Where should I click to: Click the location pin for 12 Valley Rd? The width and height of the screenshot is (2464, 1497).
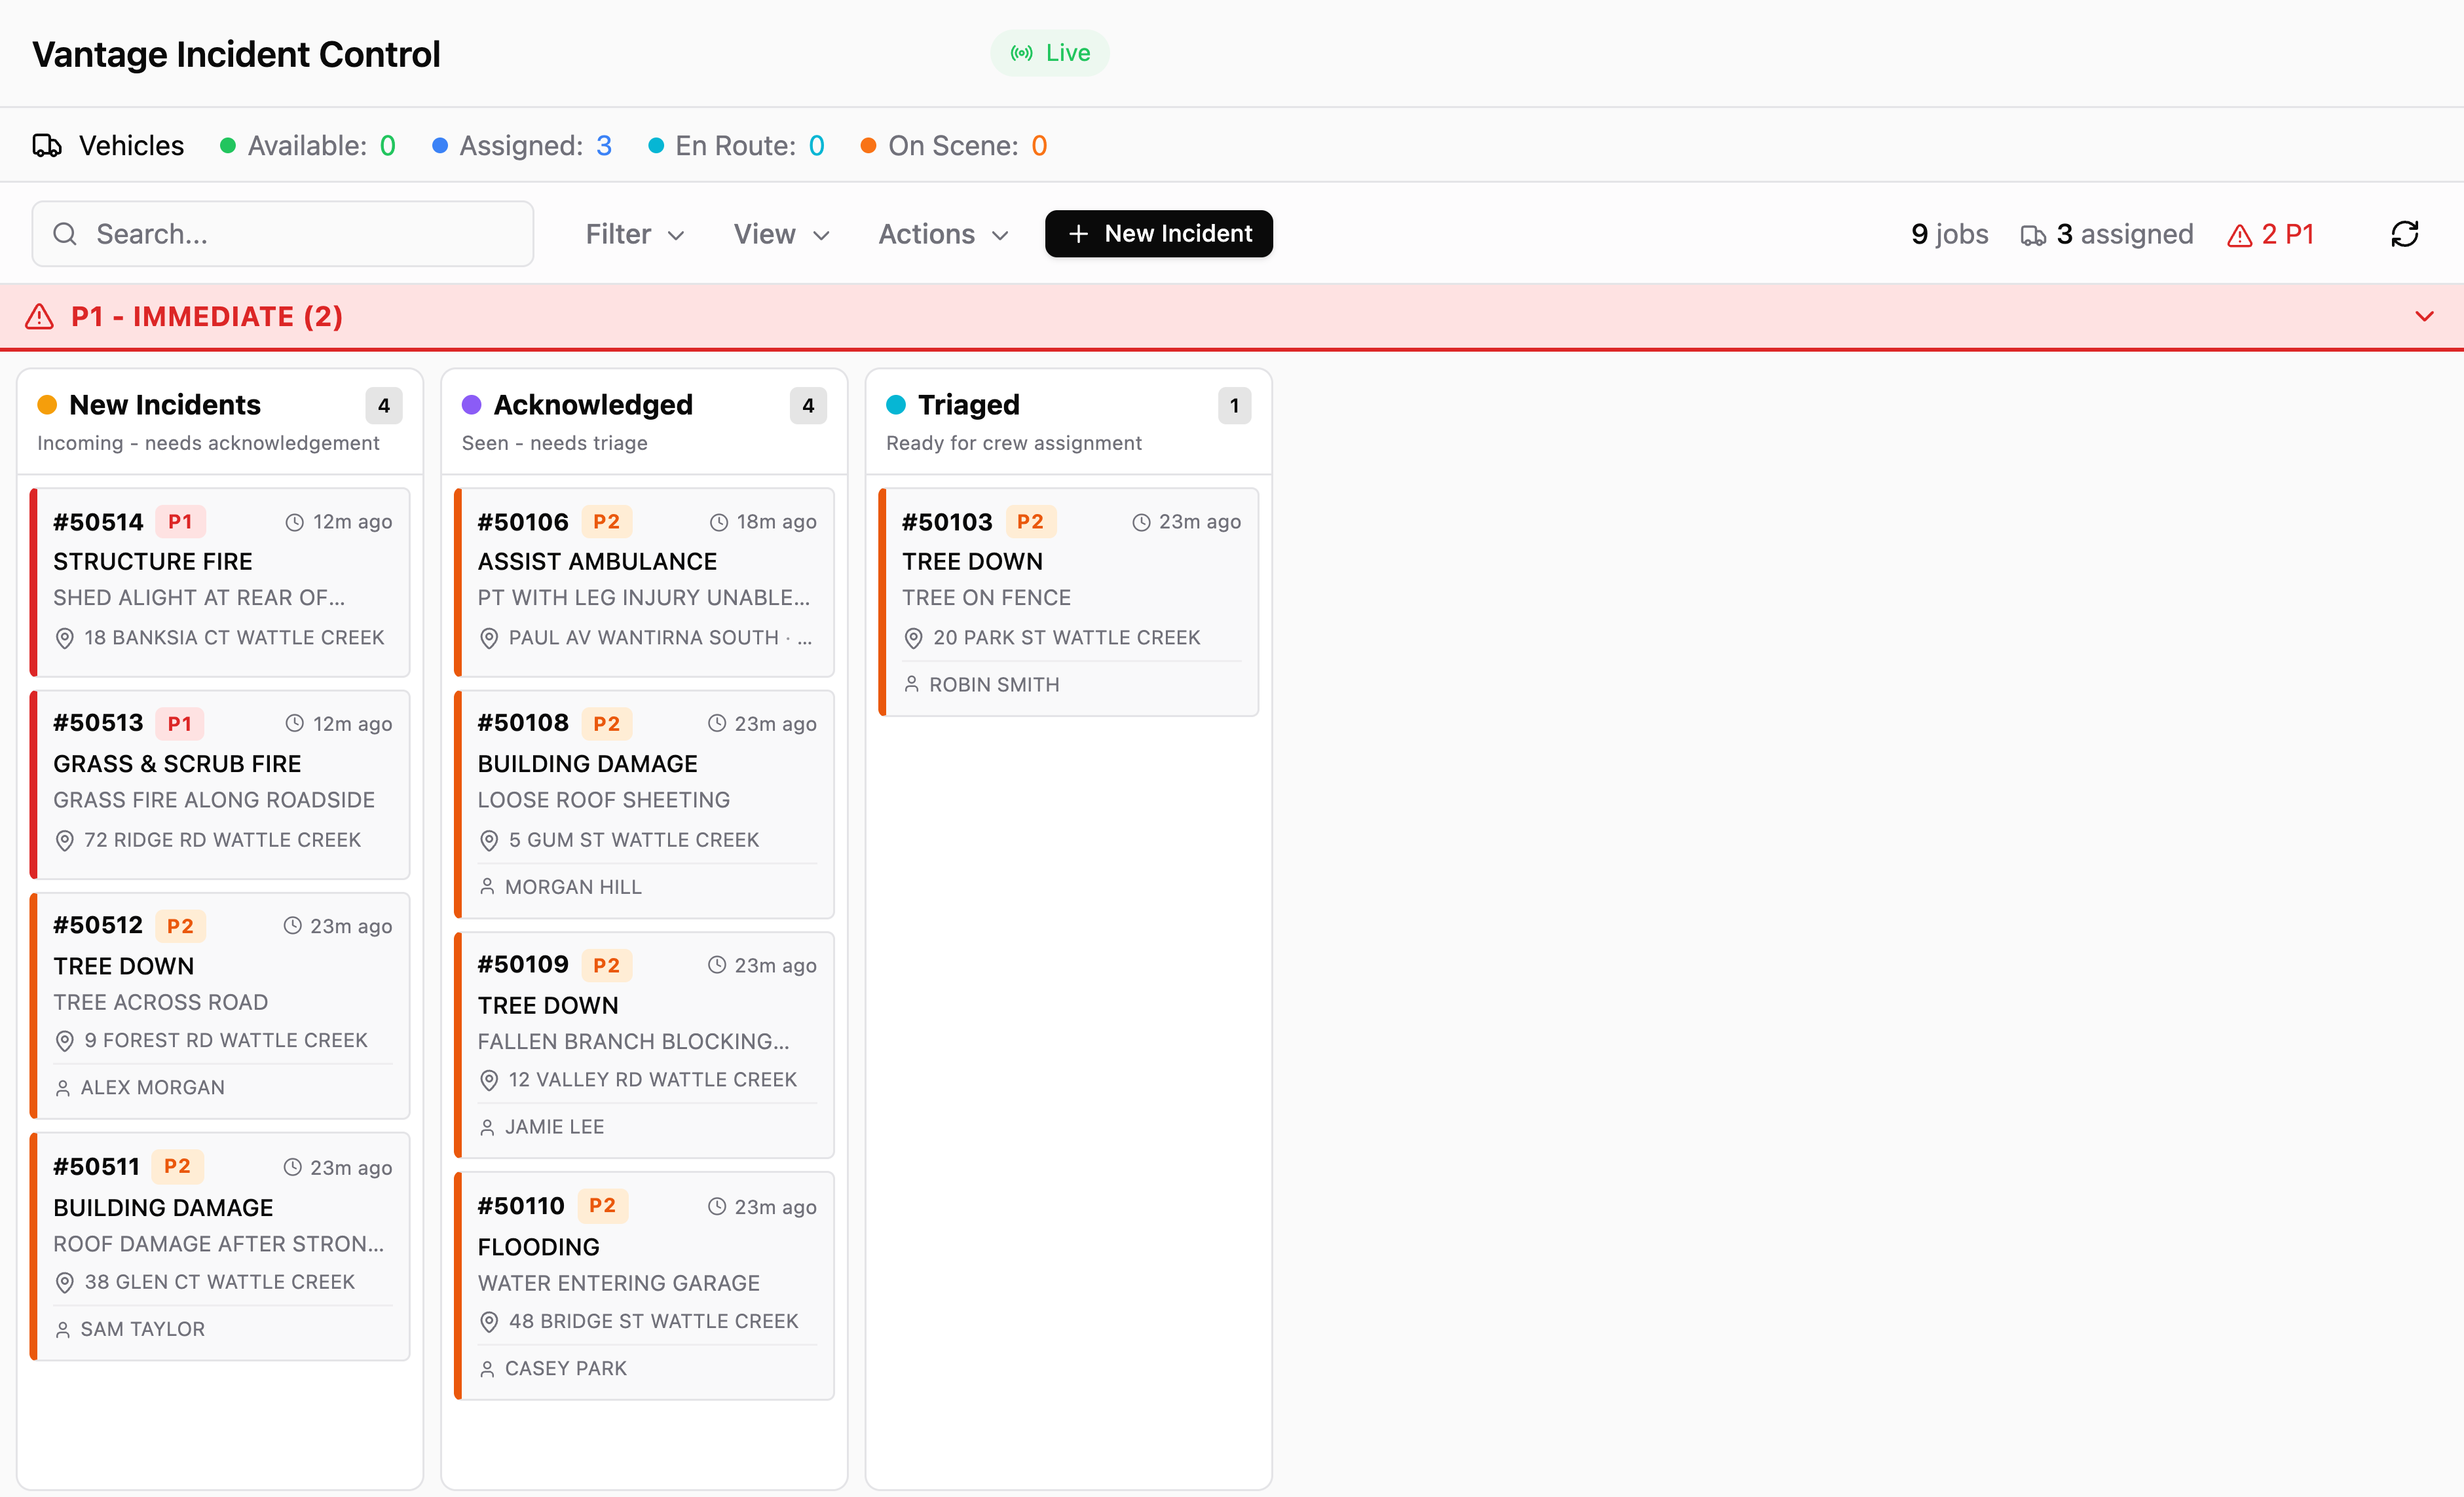[x=489, y=1080]
